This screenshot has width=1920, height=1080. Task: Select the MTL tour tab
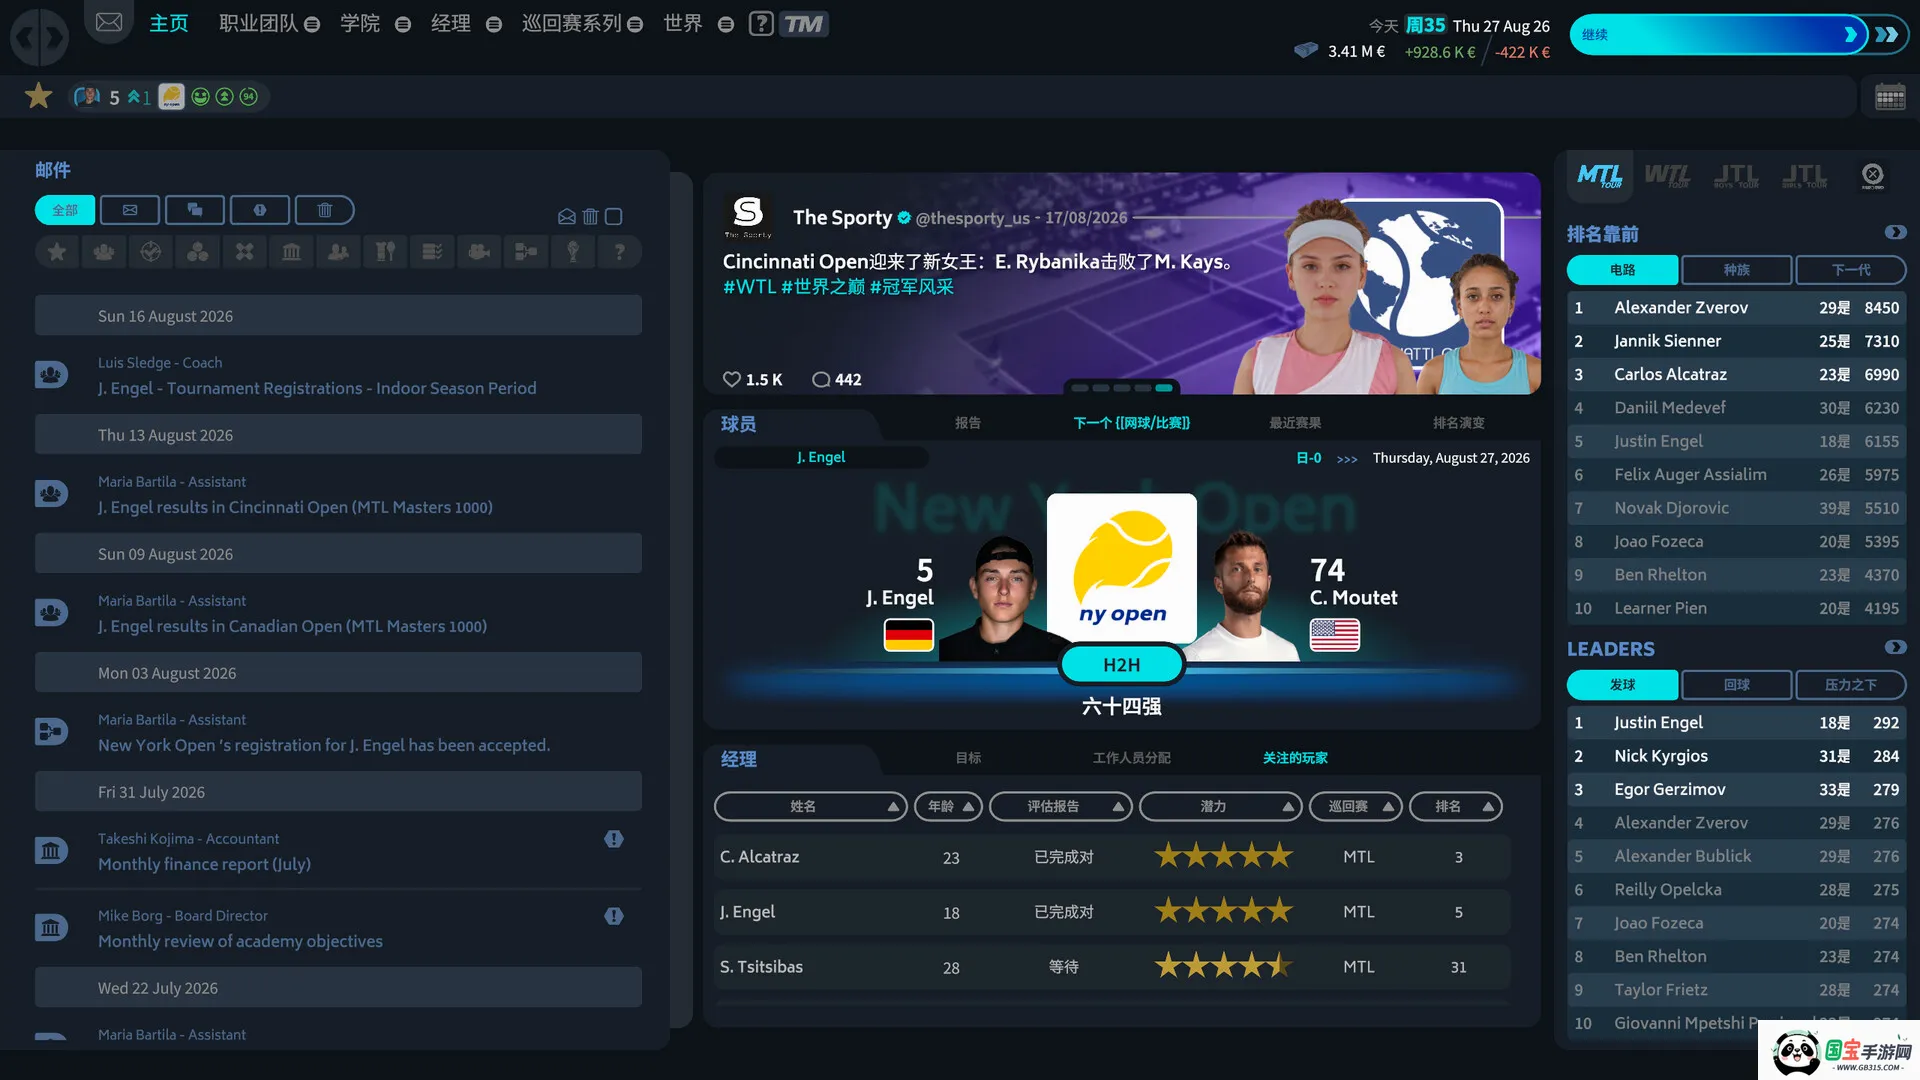tap(1599, 176)
